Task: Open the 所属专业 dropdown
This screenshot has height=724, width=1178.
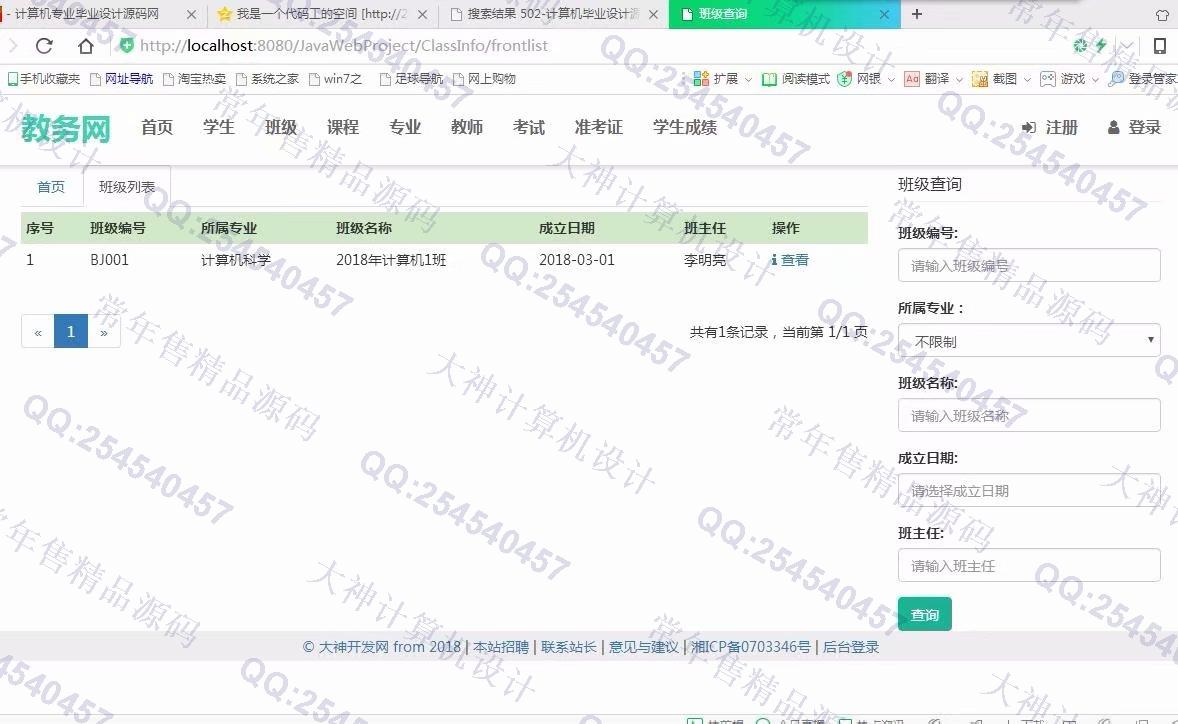Action: (x=1029, y=340)
